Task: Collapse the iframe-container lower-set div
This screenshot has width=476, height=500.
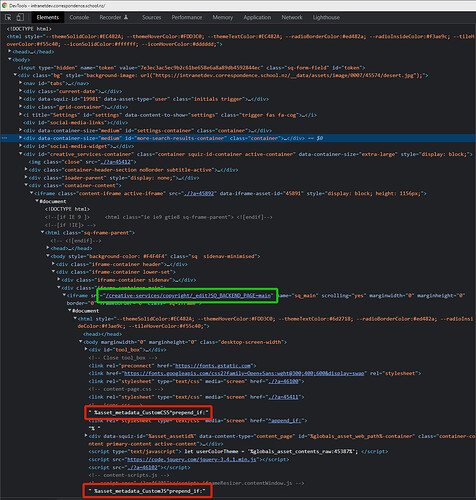Action: click(x=54, y=272)
